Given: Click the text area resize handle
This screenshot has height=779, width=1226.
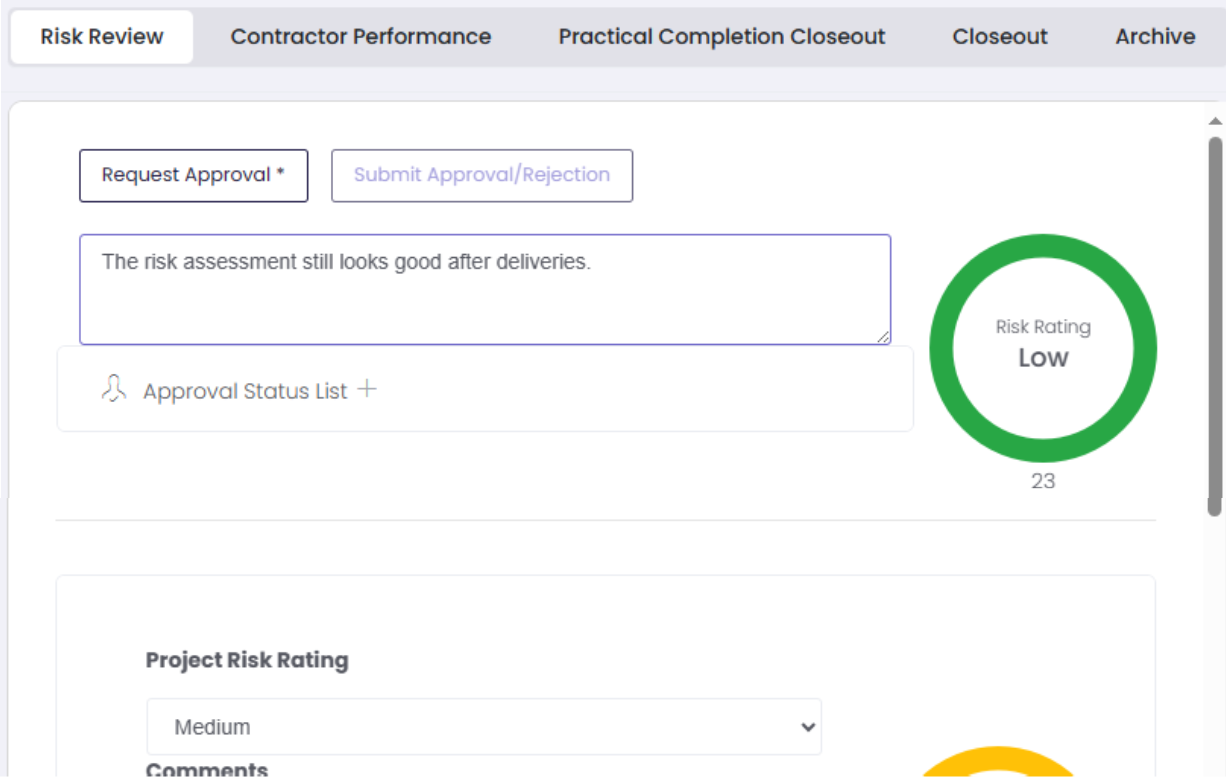Looking at the screenshot, I should (x=883, y=338).
